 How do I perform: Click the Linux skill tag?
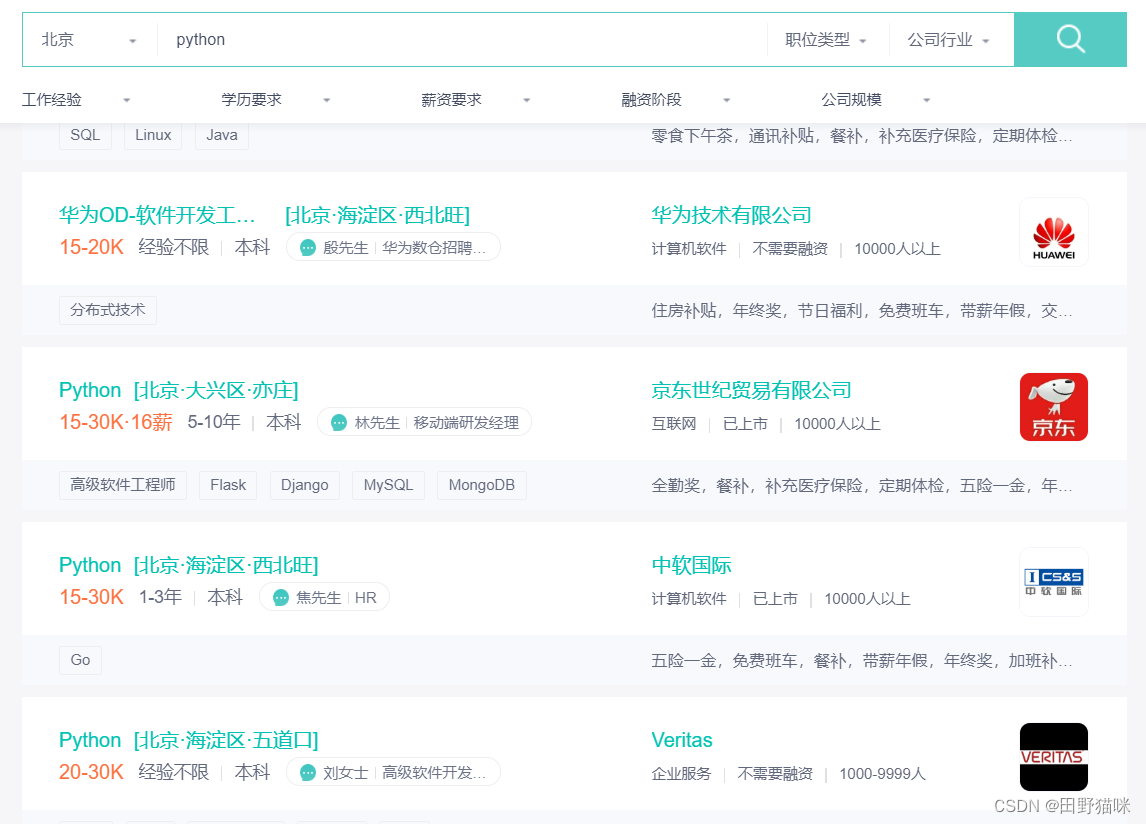153,135
